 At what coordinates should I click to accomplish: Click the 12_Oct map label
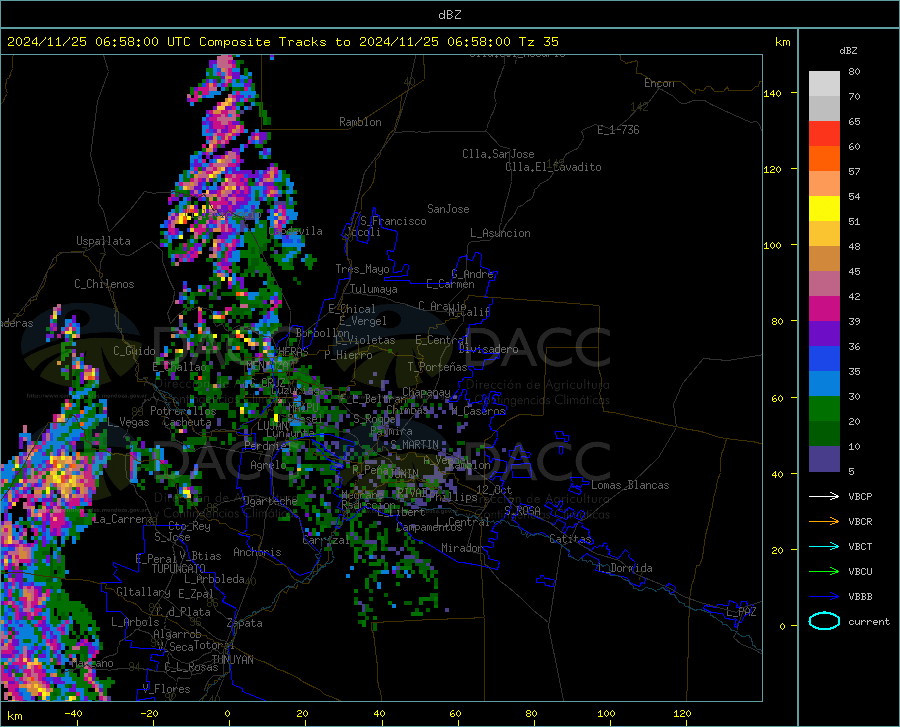[494, 489]
